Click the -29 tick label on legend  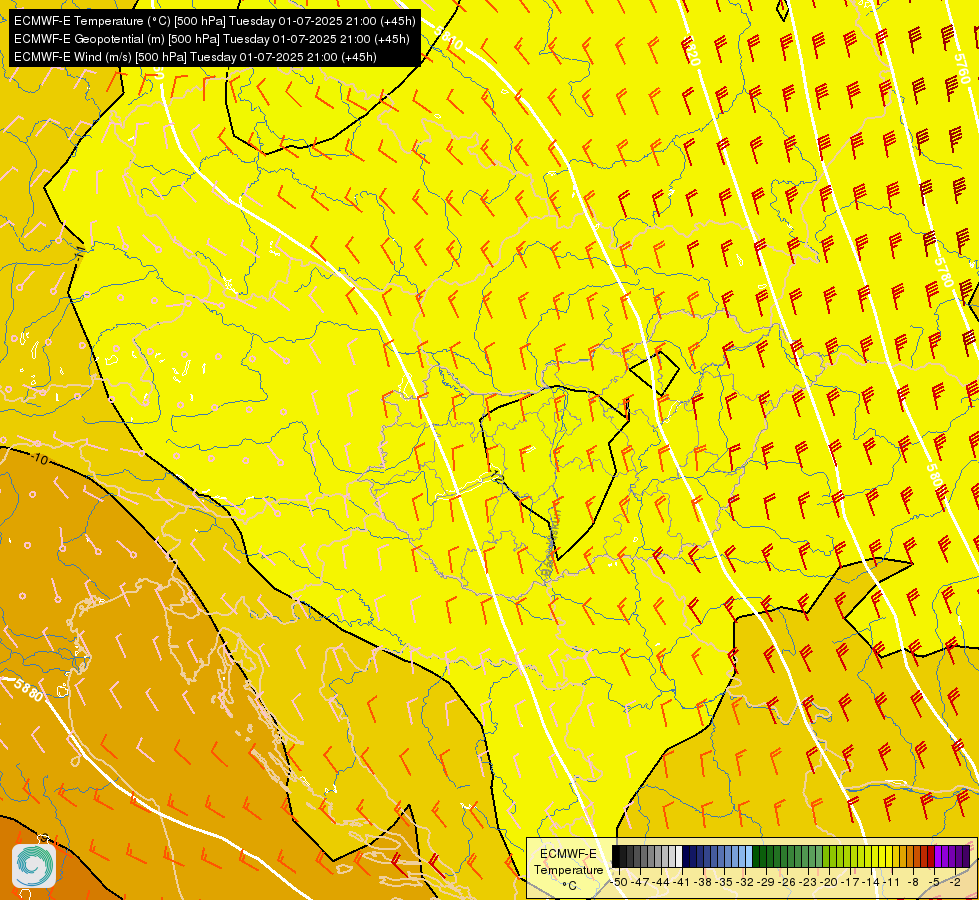pos(765,882)
